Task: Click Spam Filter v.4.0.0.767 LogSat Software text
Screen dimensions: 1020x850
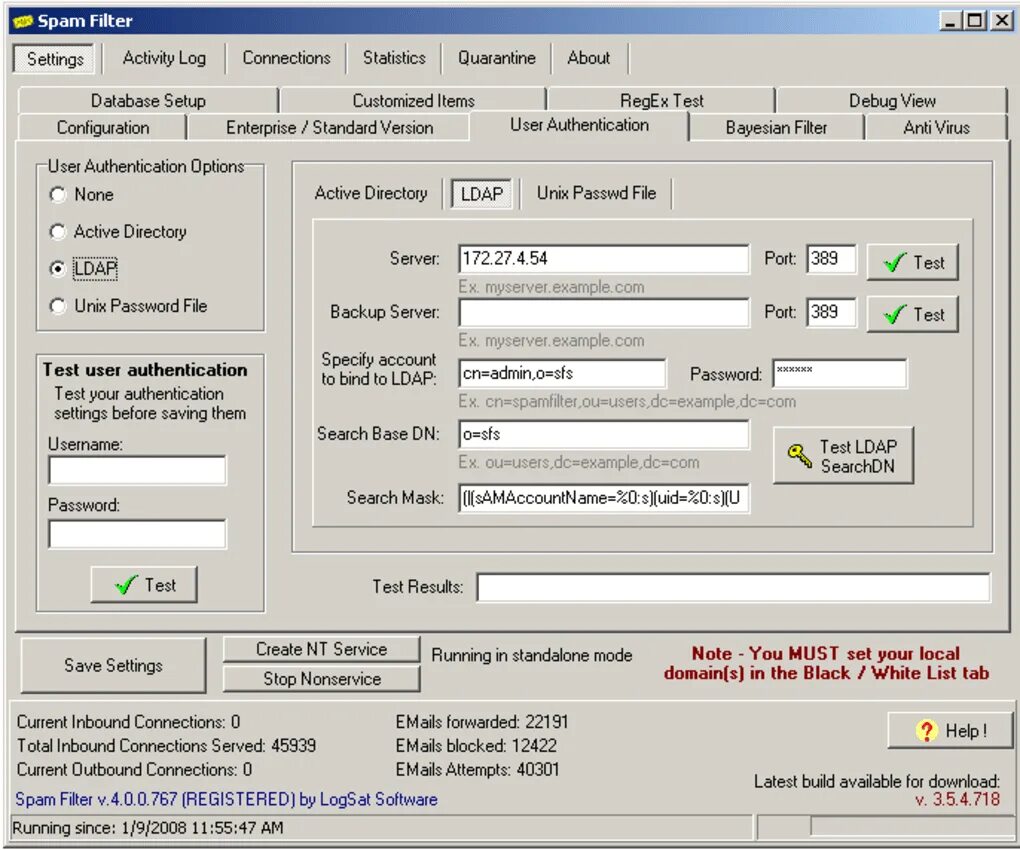Action: (226, 799)
